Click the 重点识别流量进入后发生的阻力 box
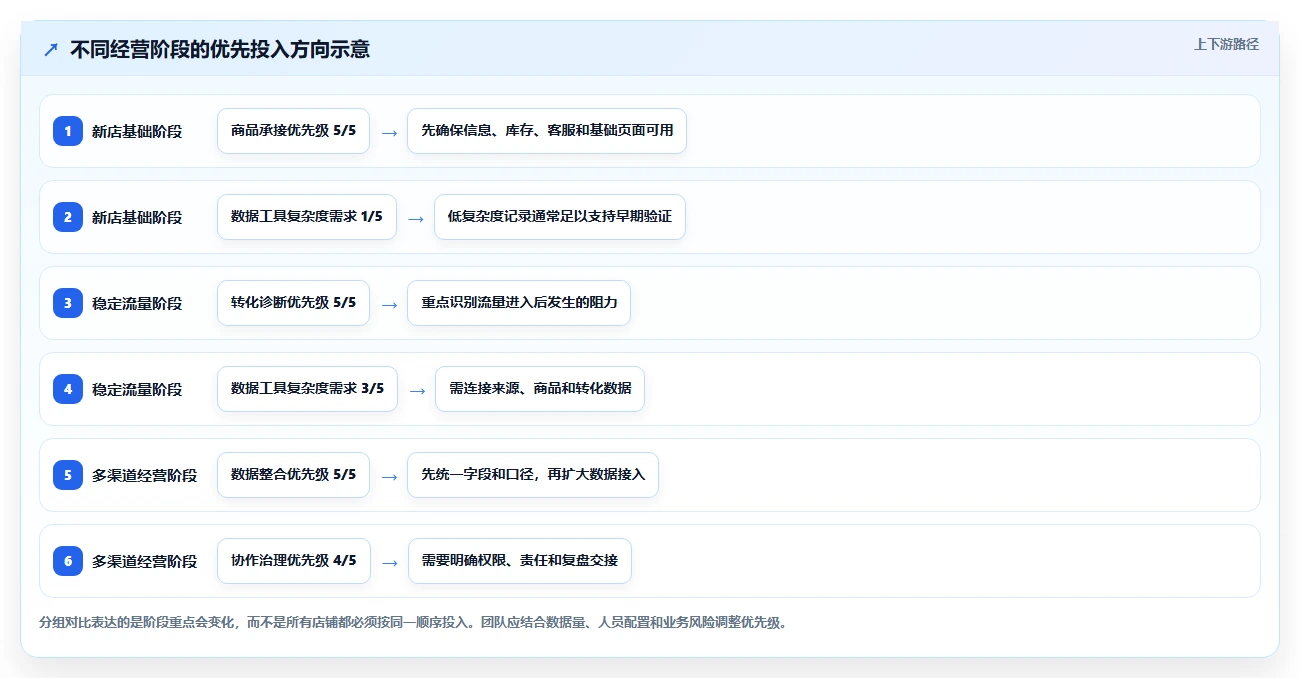The image size is (1300, 678). coord(519,303)
